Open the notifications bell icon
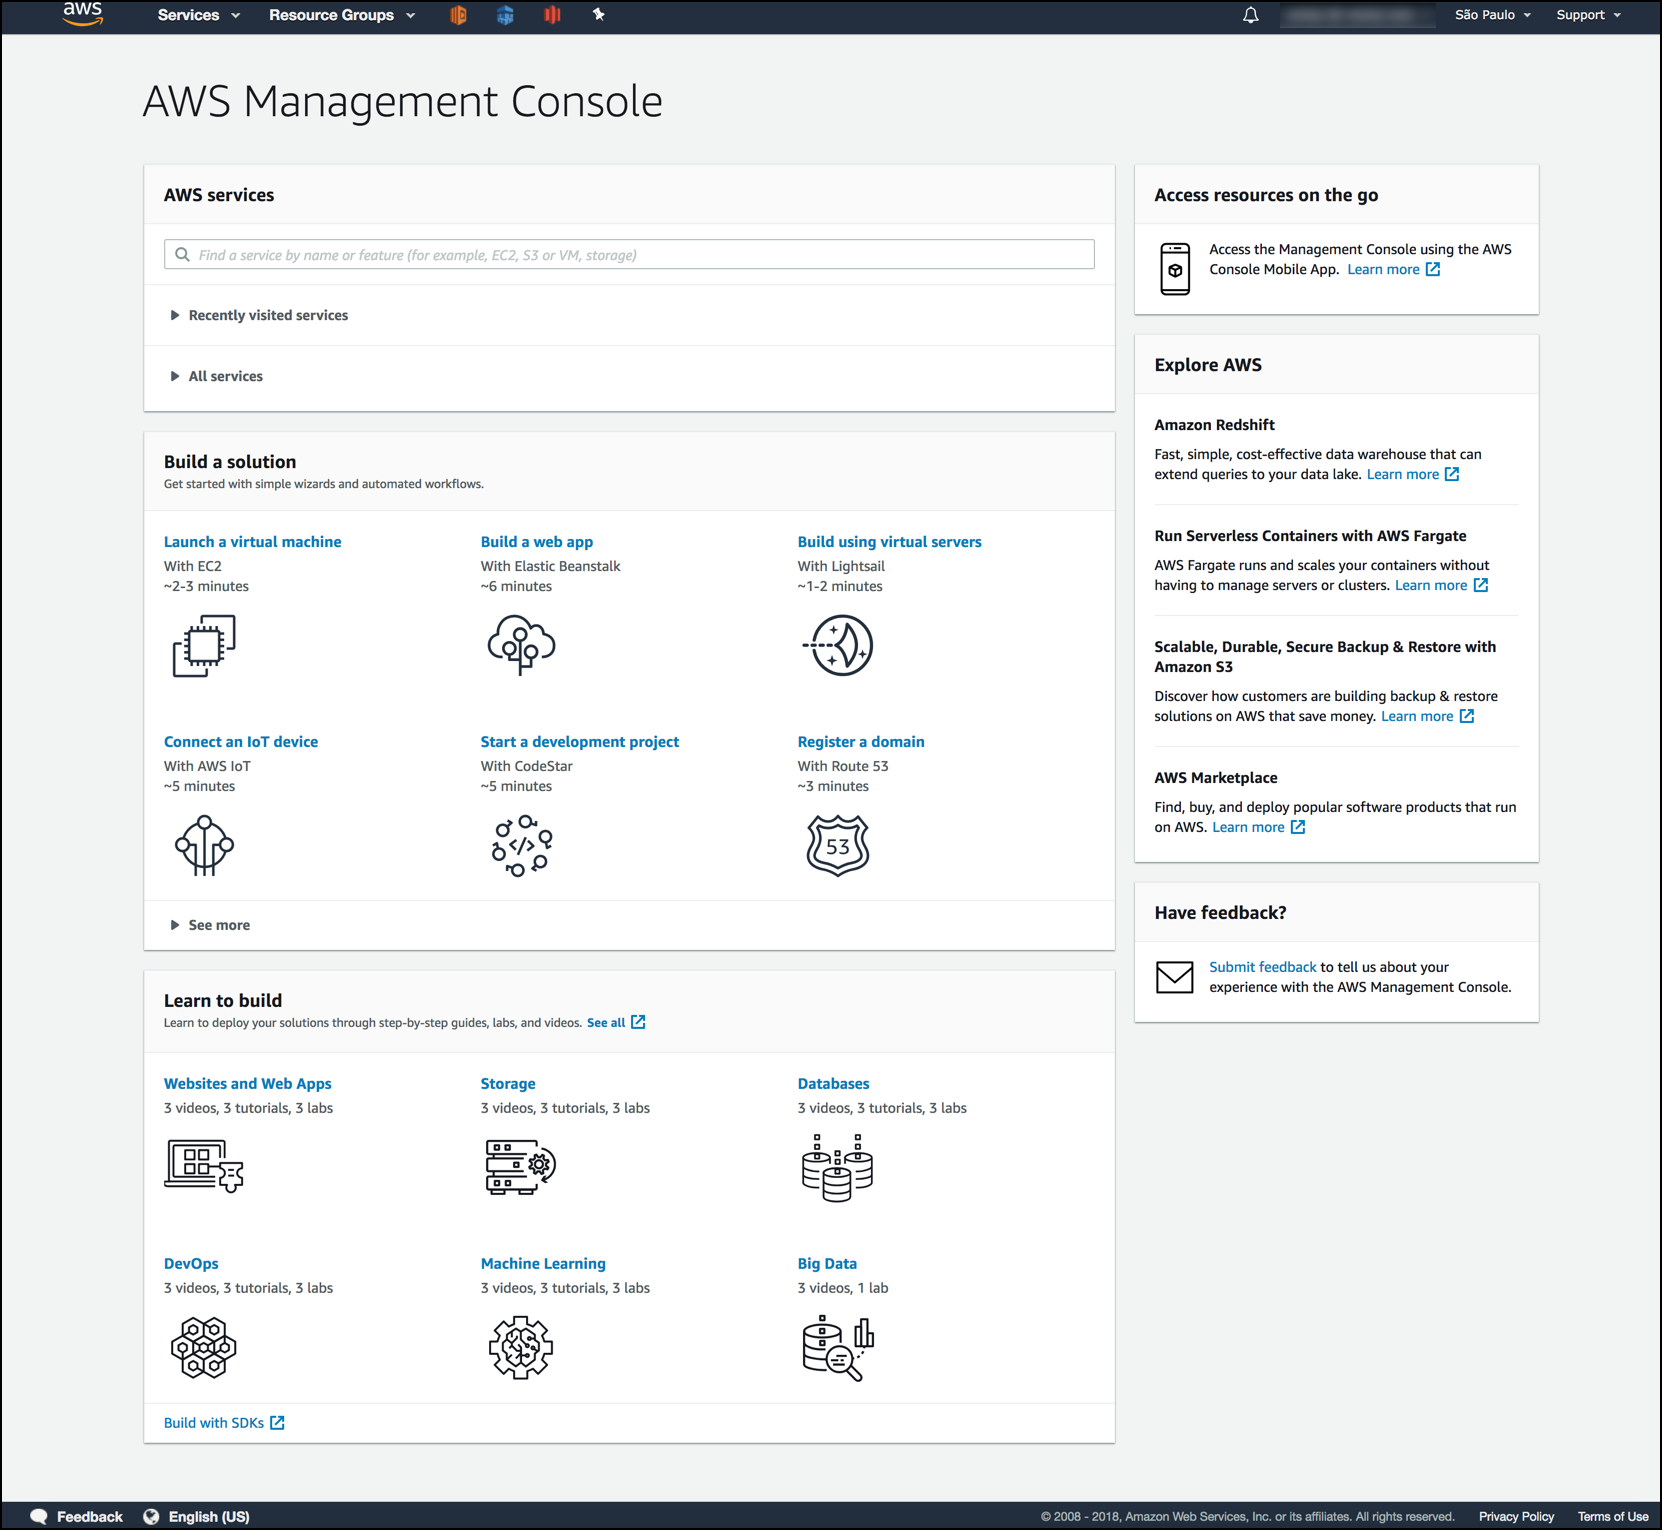This screenshot has width=1662, height=1530. (x=1249, y=15)
